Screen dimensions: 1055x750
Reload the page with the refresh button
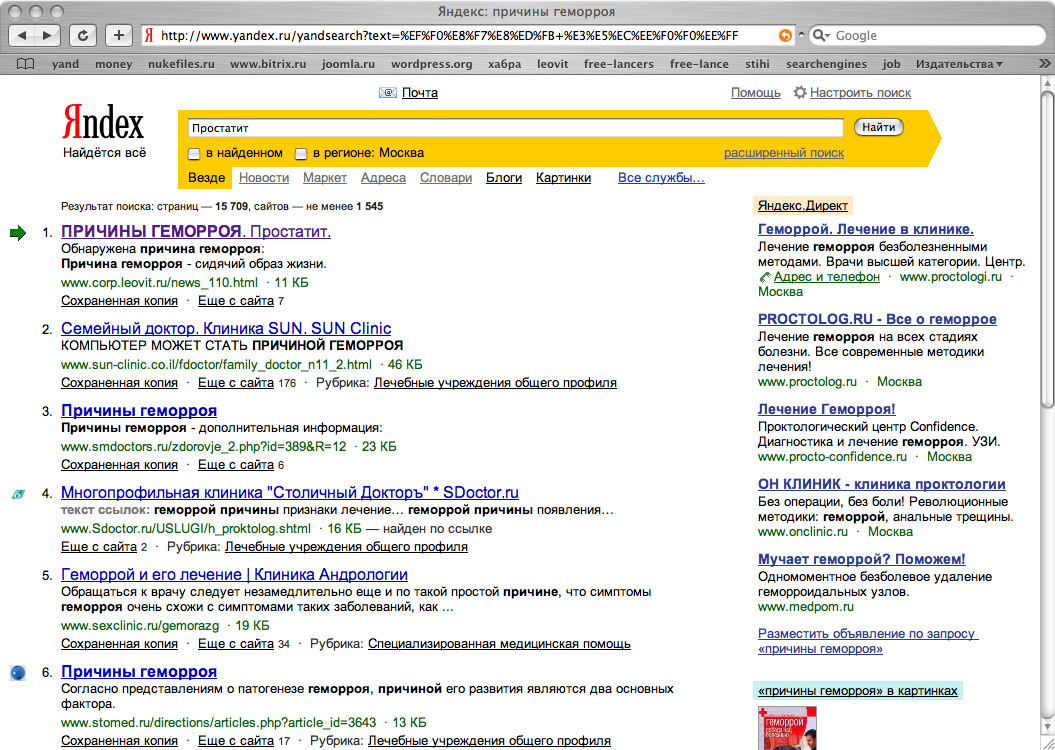[x=83, y=35]
